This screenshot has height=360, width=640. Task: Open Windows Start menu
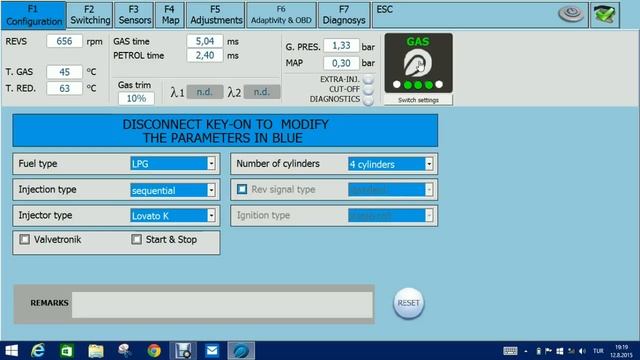click(x=11, y=351)
